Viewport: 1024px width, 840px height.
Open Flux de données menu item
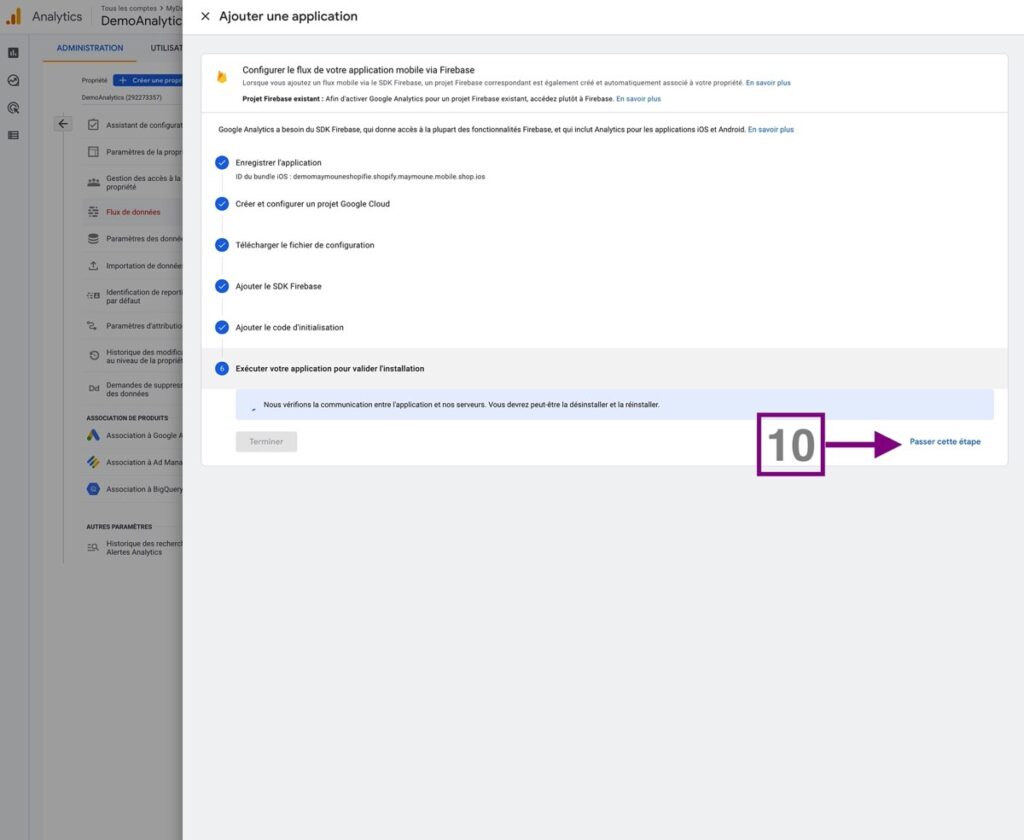[133, 212]
